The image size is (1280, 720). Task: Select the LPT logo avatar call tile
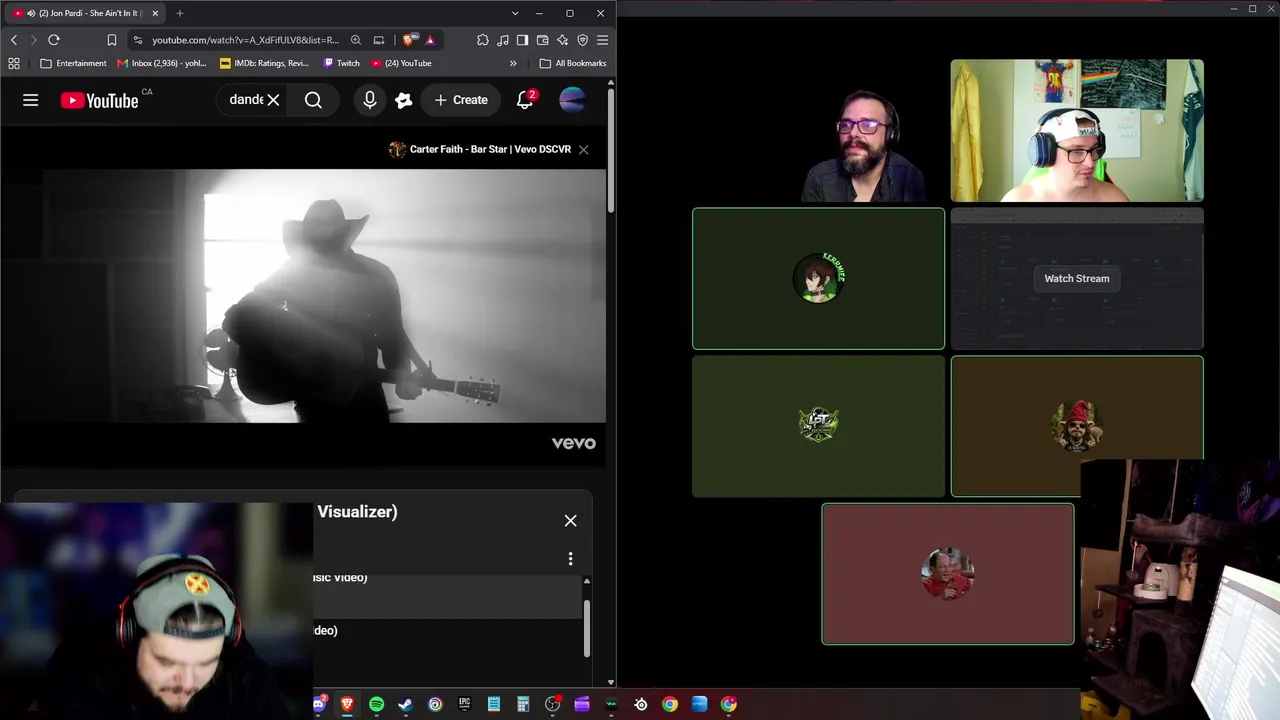coord(818,426)
